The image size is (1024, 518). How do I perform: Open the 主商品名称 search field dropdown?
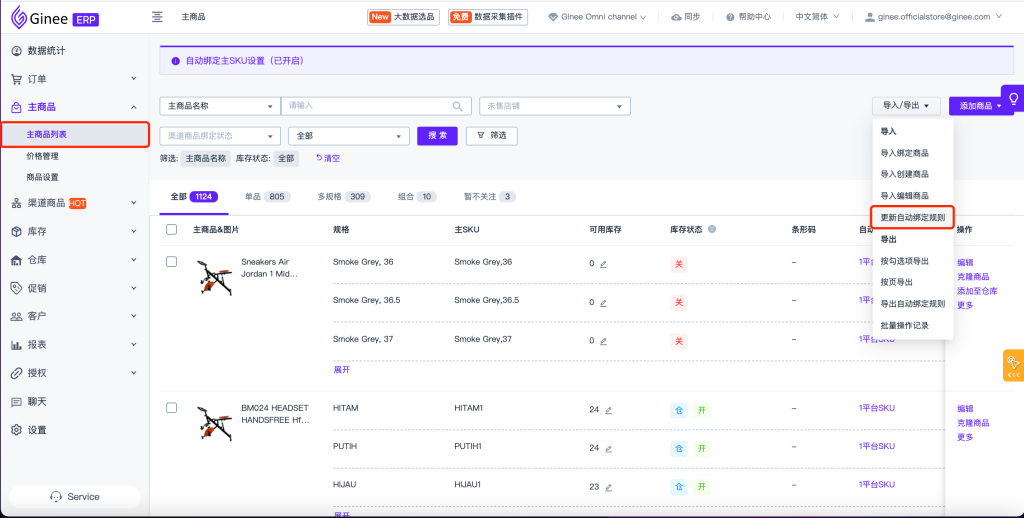point(220,106)
